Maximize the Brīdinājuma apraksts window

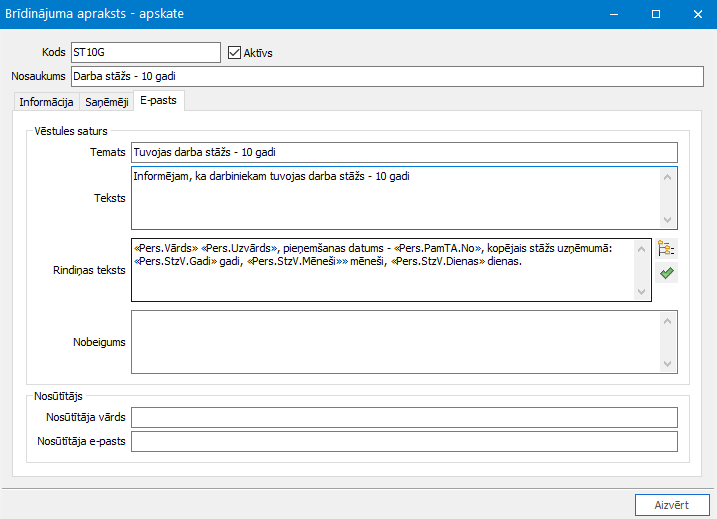[x=655, y=15]
